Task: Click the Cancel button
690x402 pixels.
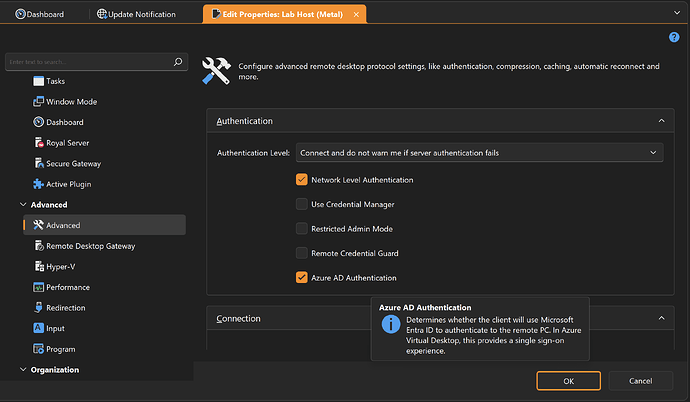Action: (640, 381)
